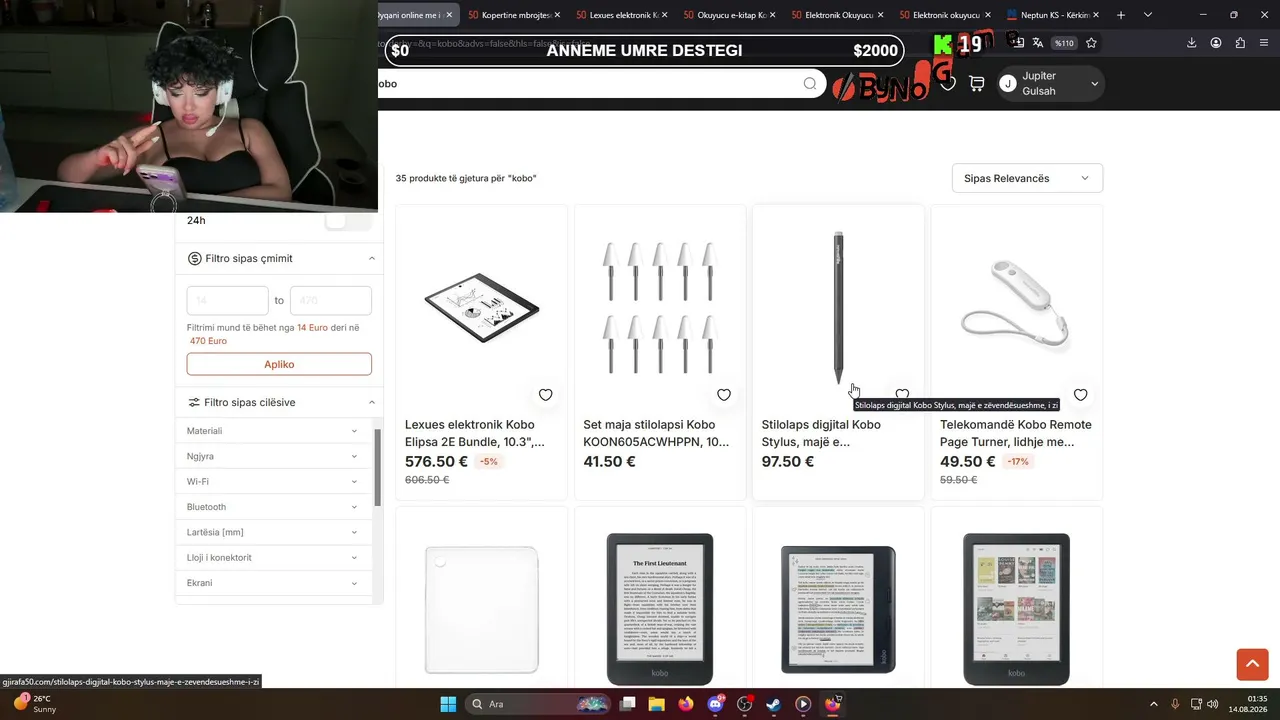Open the browser downloads icon
The height and width of the screenshot is (720, 1280).
point(1191,43)
